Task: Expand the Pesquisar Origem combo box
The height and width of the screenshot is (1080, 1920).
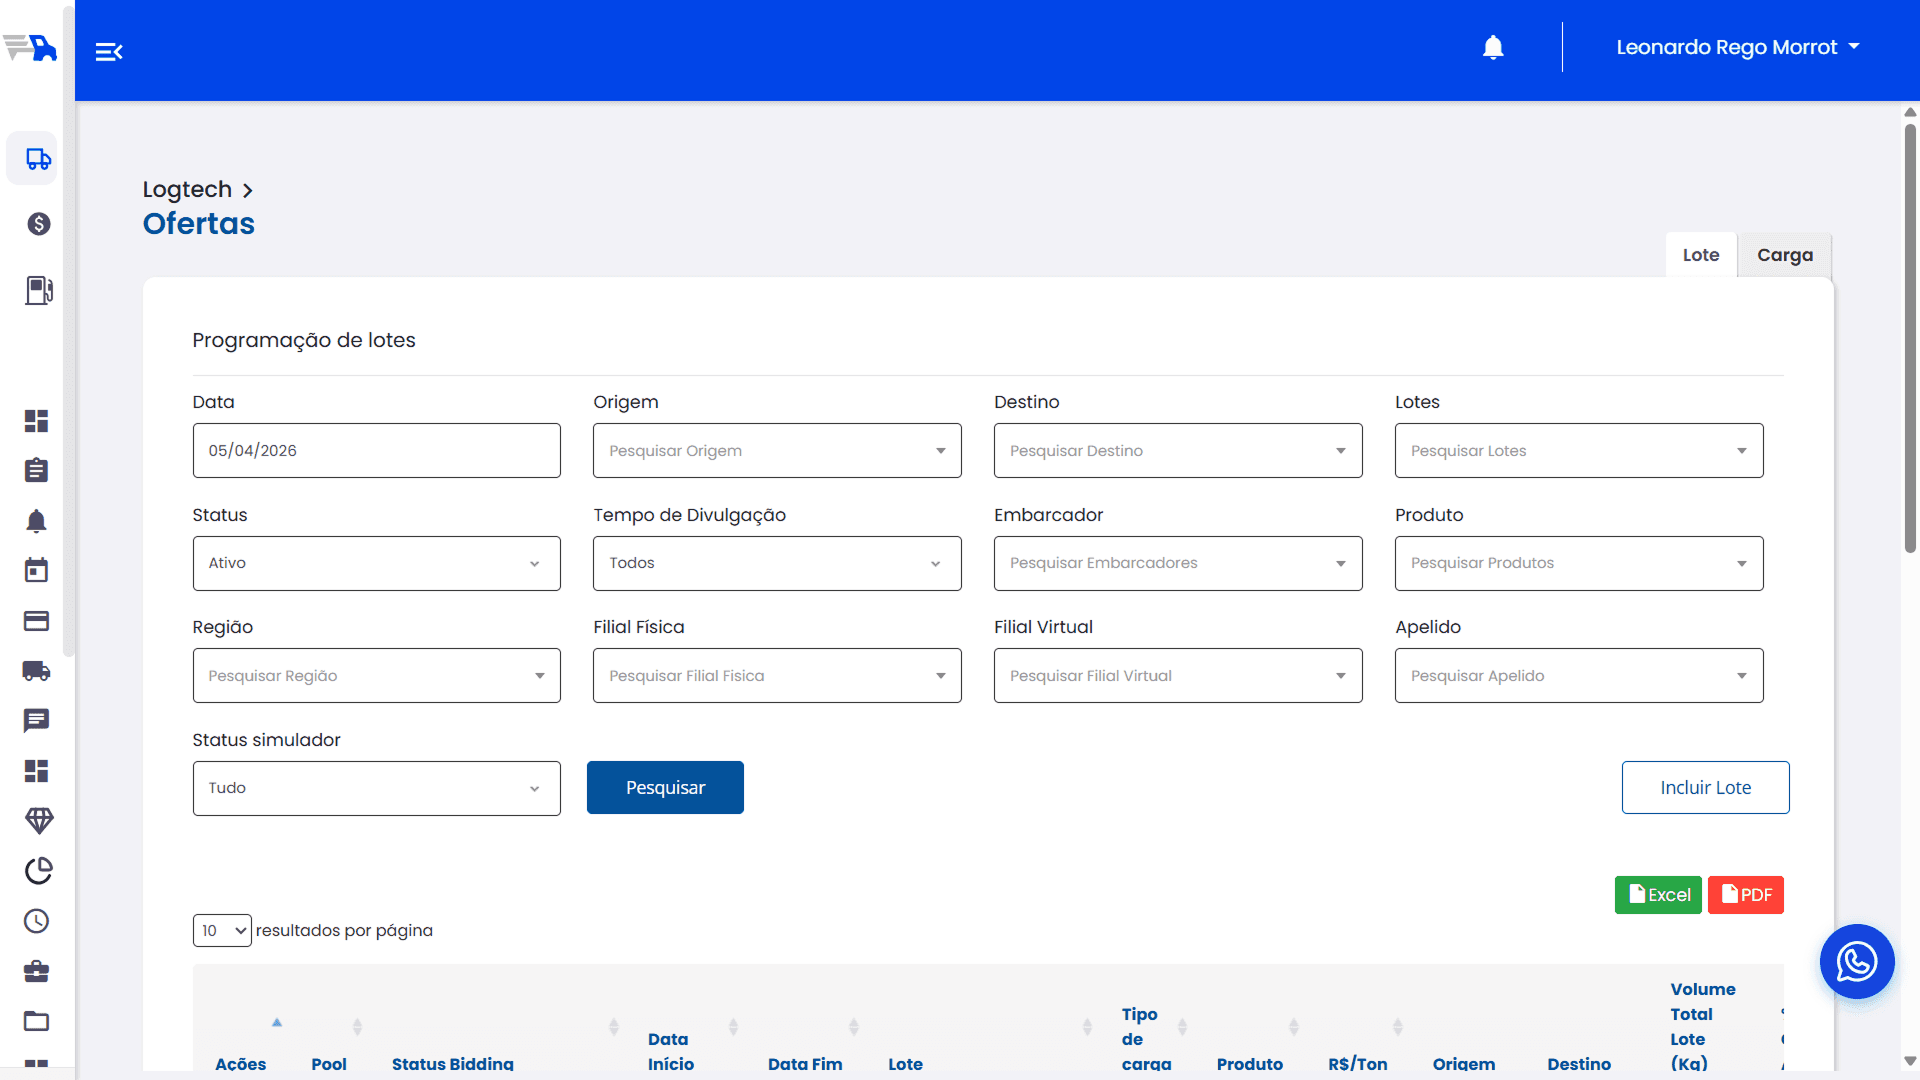Action: click(776, 451)
